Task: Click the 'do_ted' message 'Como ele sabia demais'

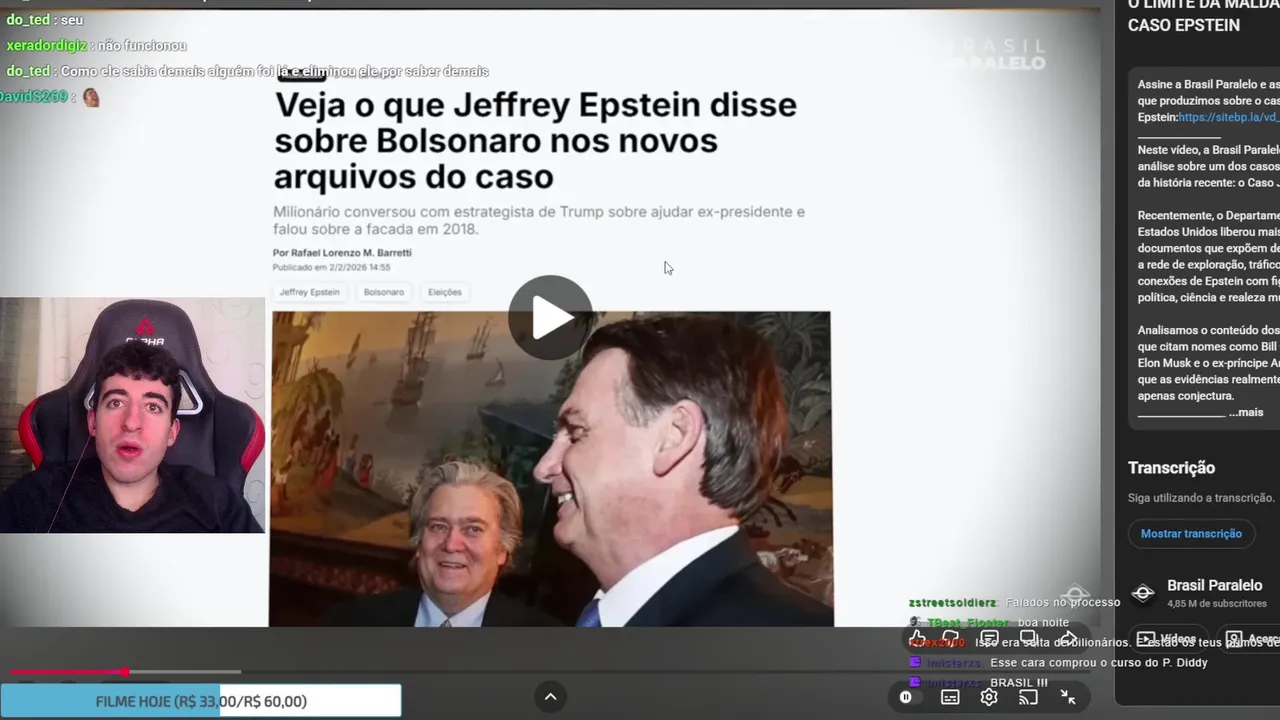Action: point(275,72)
